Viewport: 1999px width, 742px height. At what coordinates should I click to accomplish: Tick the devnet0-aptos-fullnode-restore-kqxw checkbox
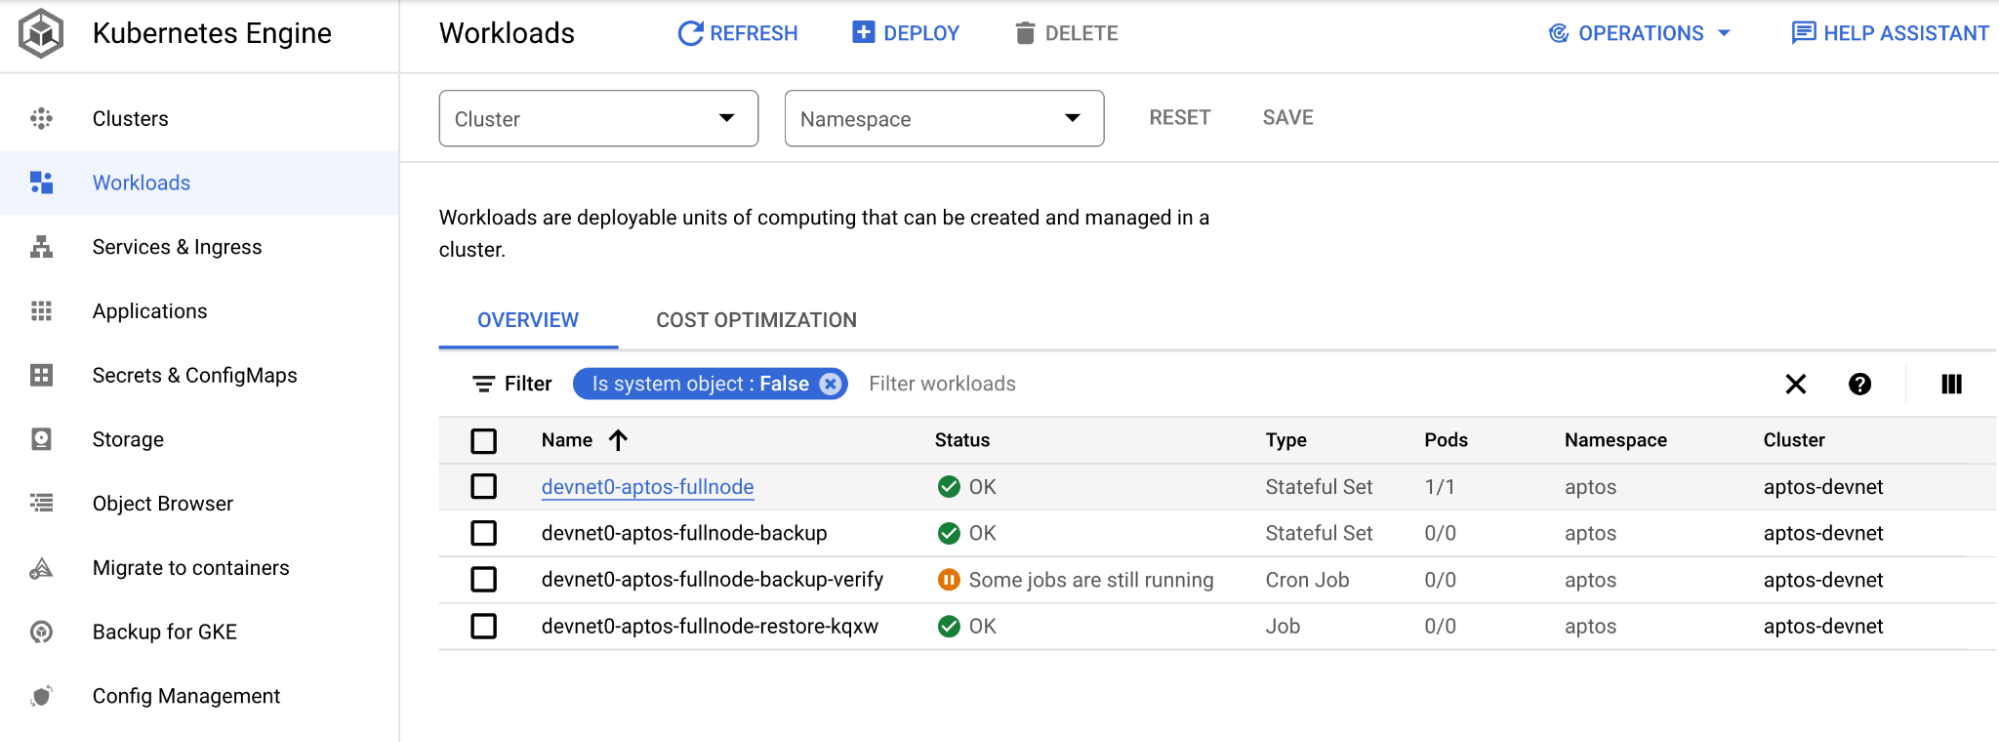[x=484, y=626]
